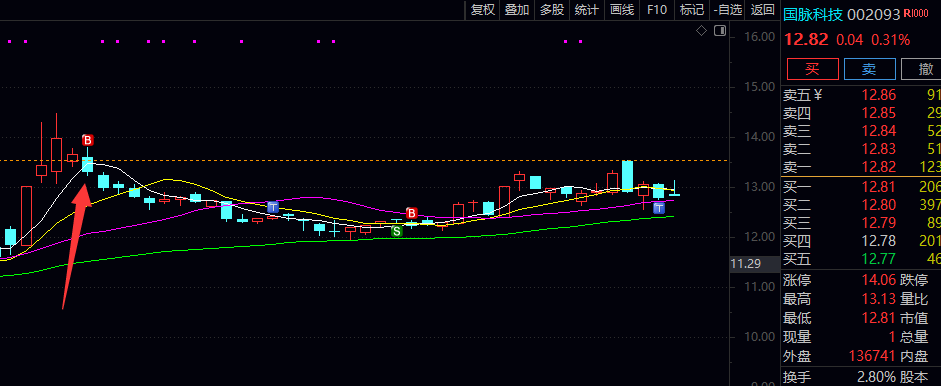The width and height of the screenshot is (941, 386).
Task: Click the red B marker mid-chart
Action: (x=411, y=213)
